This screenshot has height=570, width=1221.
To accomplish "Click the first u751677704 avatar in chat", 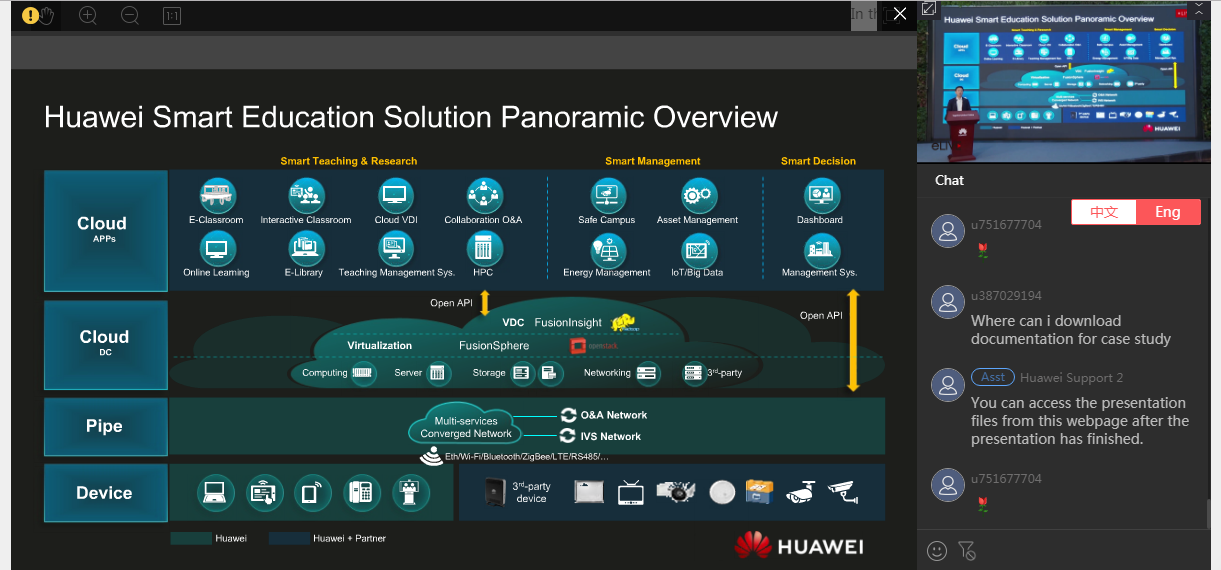I will pyautogui.click(x=947, y=230).
